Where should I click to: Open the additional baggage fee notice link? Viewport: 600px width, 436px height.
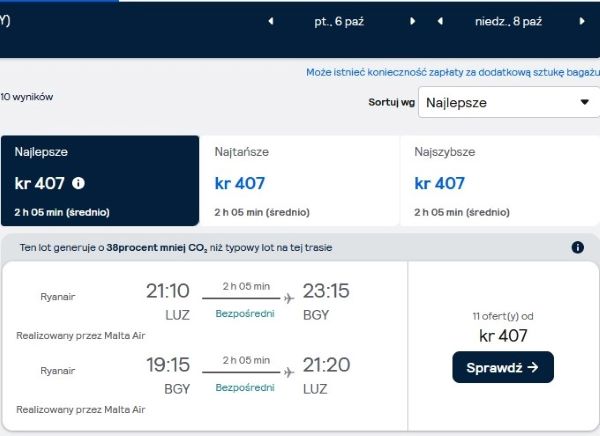(x=453, y=72)
